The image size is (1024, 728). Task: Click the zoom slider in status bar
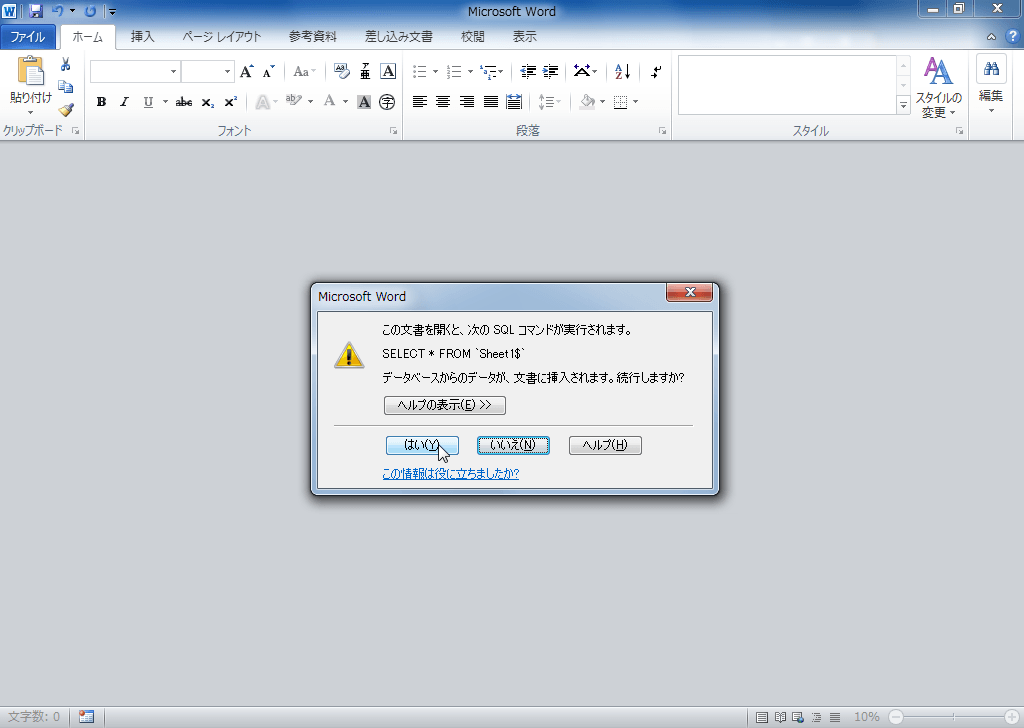pyautogui.click(x=953, y=717)
